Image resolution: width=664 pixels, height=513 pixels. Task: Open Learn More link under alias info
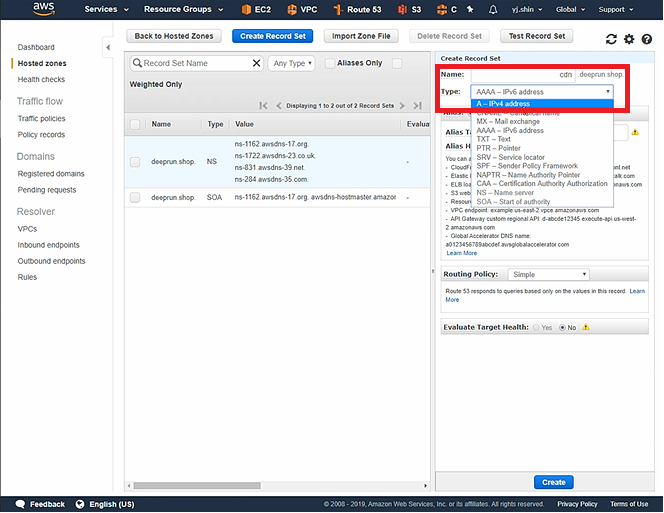click(462, 253)
